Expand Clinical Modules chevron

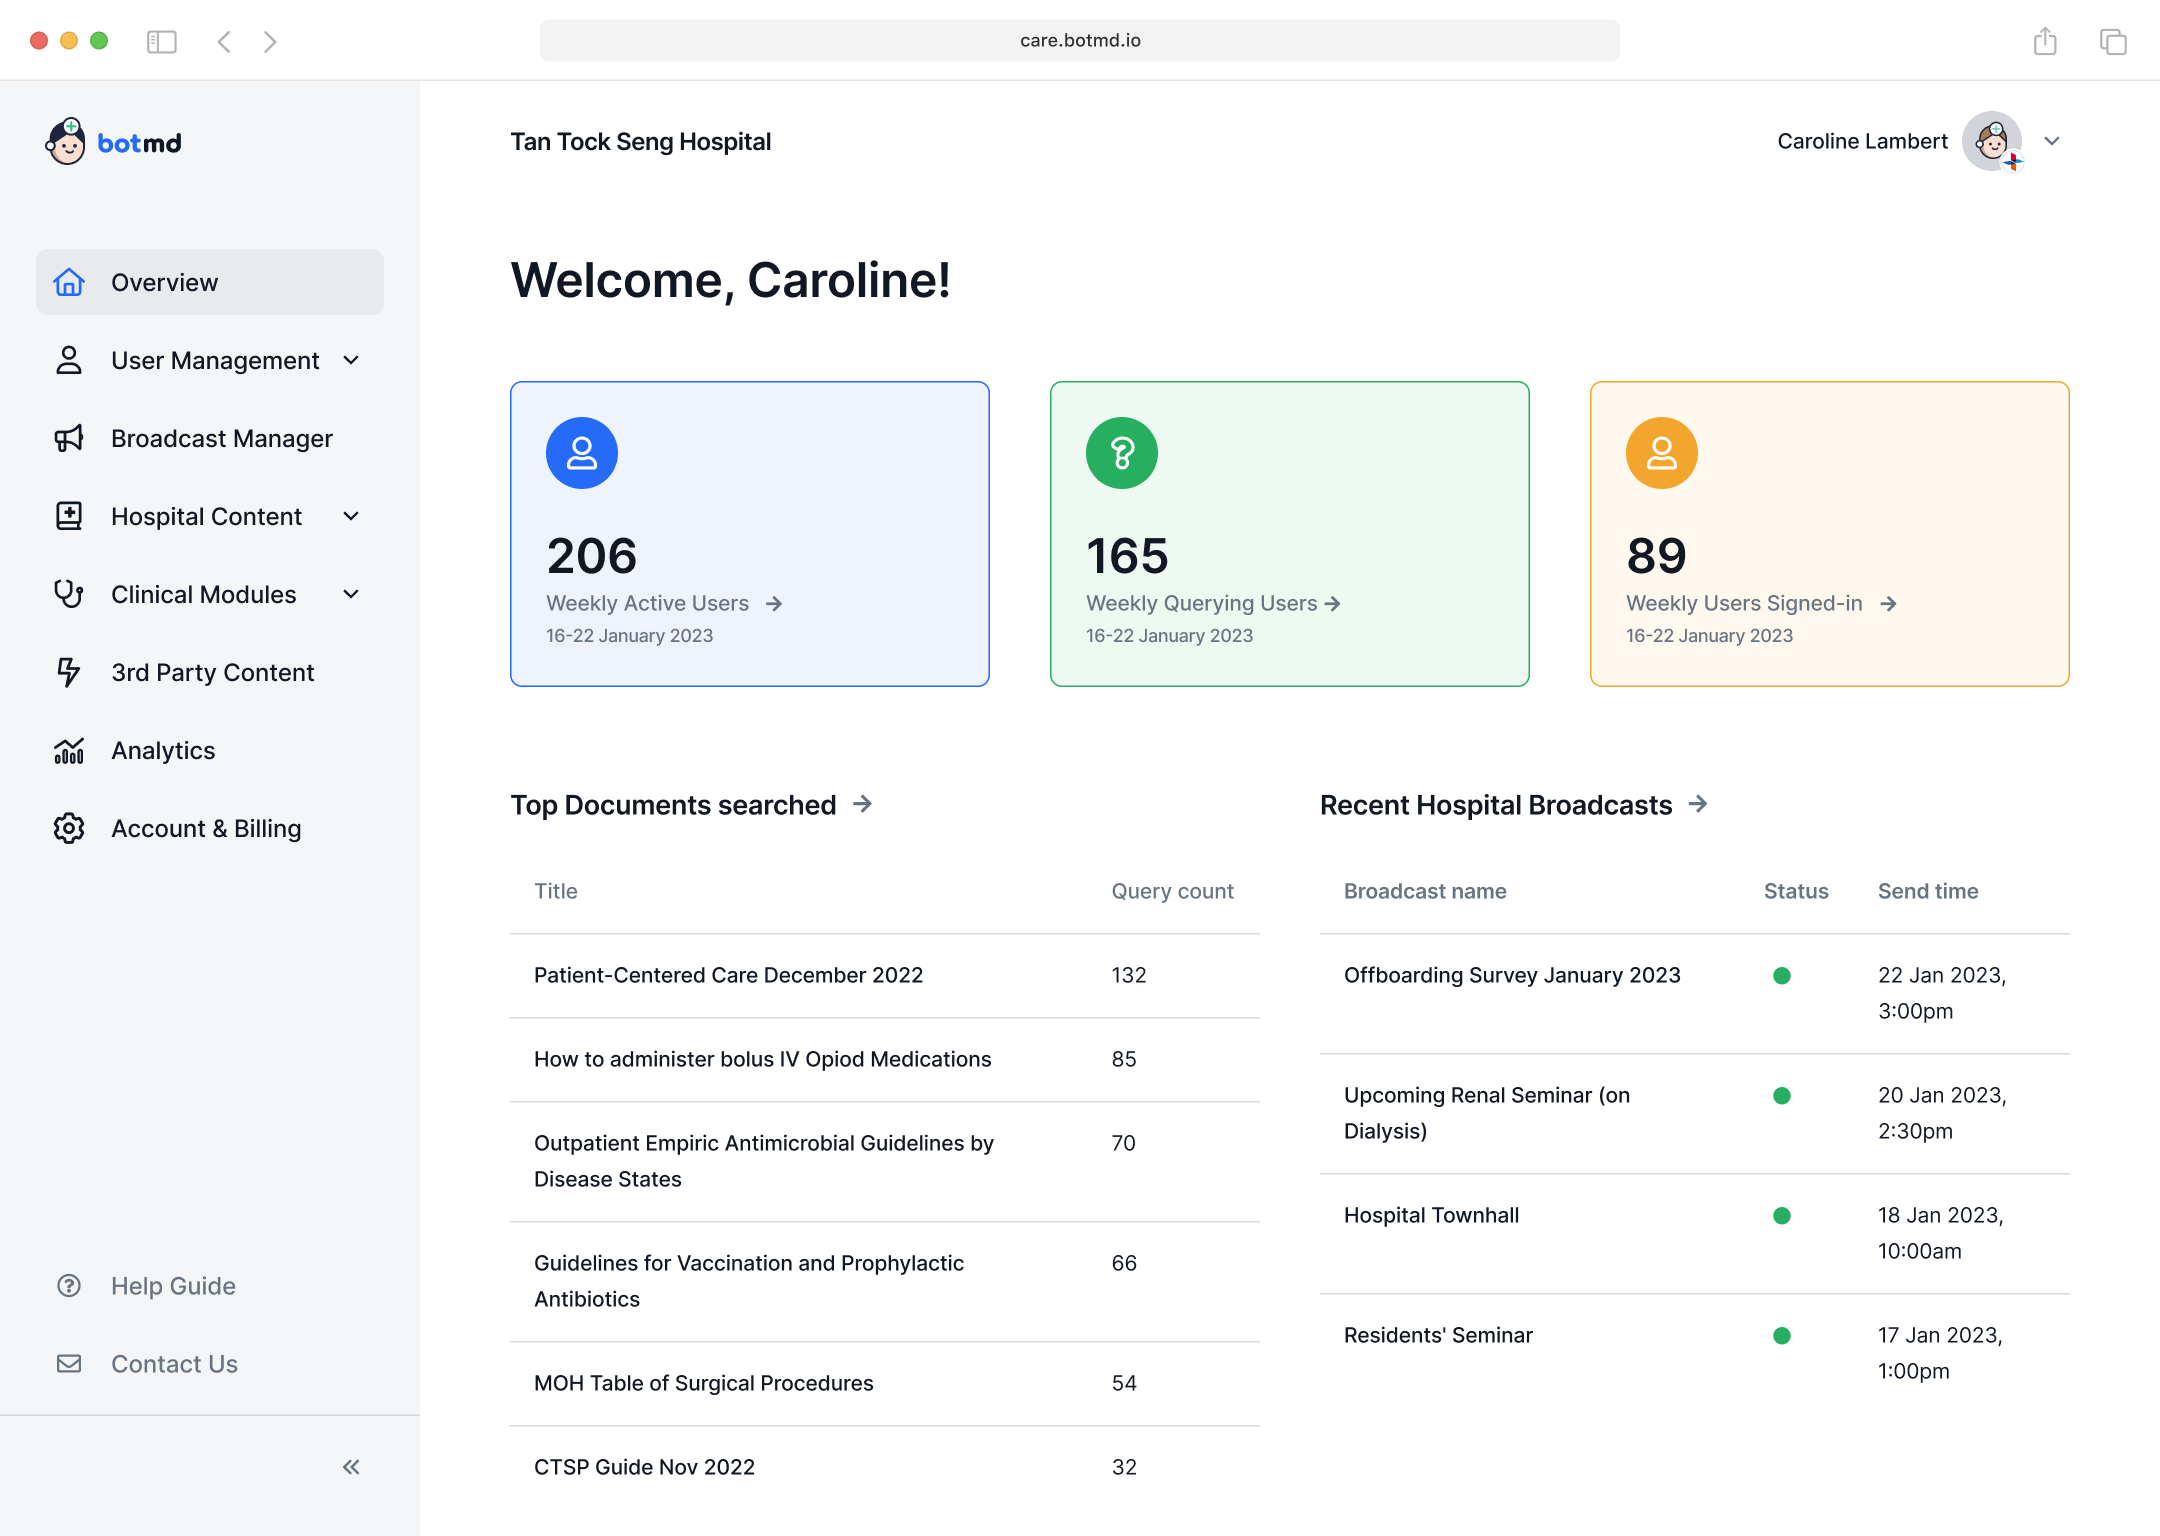[x=351, y=594]
